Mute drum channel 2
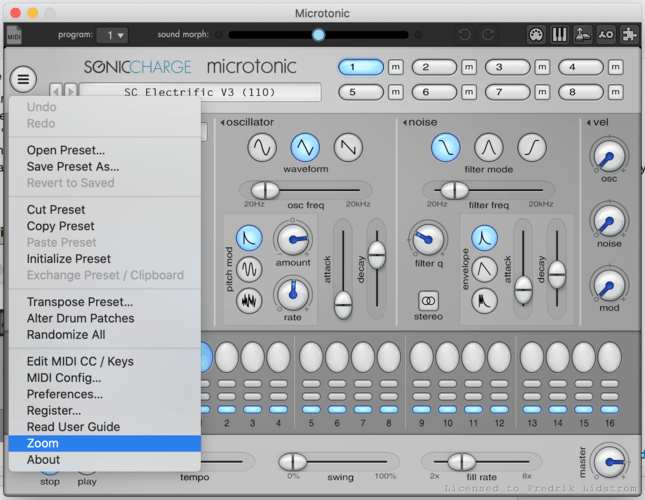 469,67
